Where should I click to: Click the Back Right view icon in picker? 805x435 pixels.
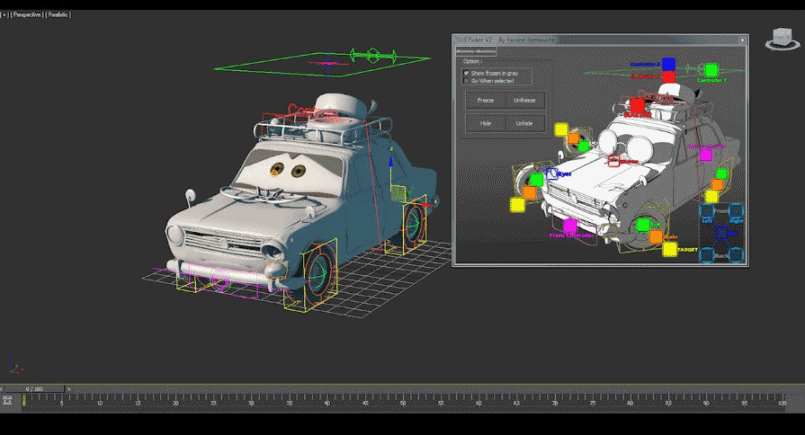click(x=736, y=254)
